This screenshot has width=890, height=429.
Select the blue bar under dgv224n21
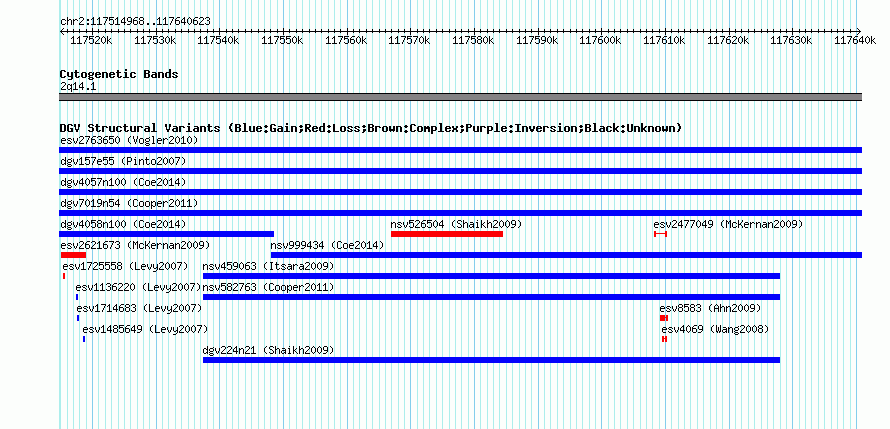492,360
